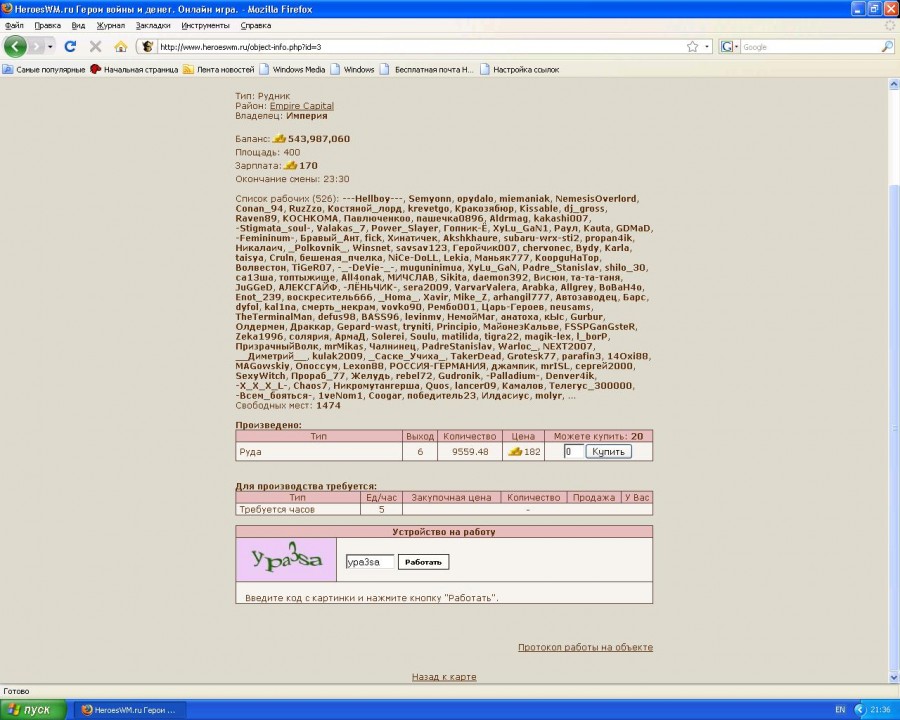Open the Инструменты menu
Screen dimensions: 900x720
coord(205,25)
